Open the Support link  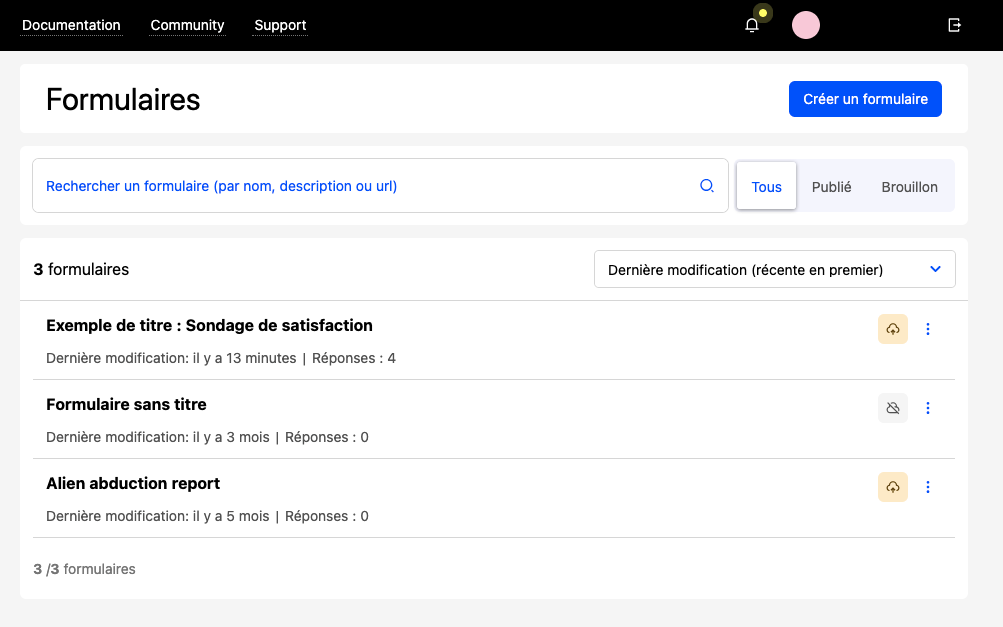tap(280, 26)
